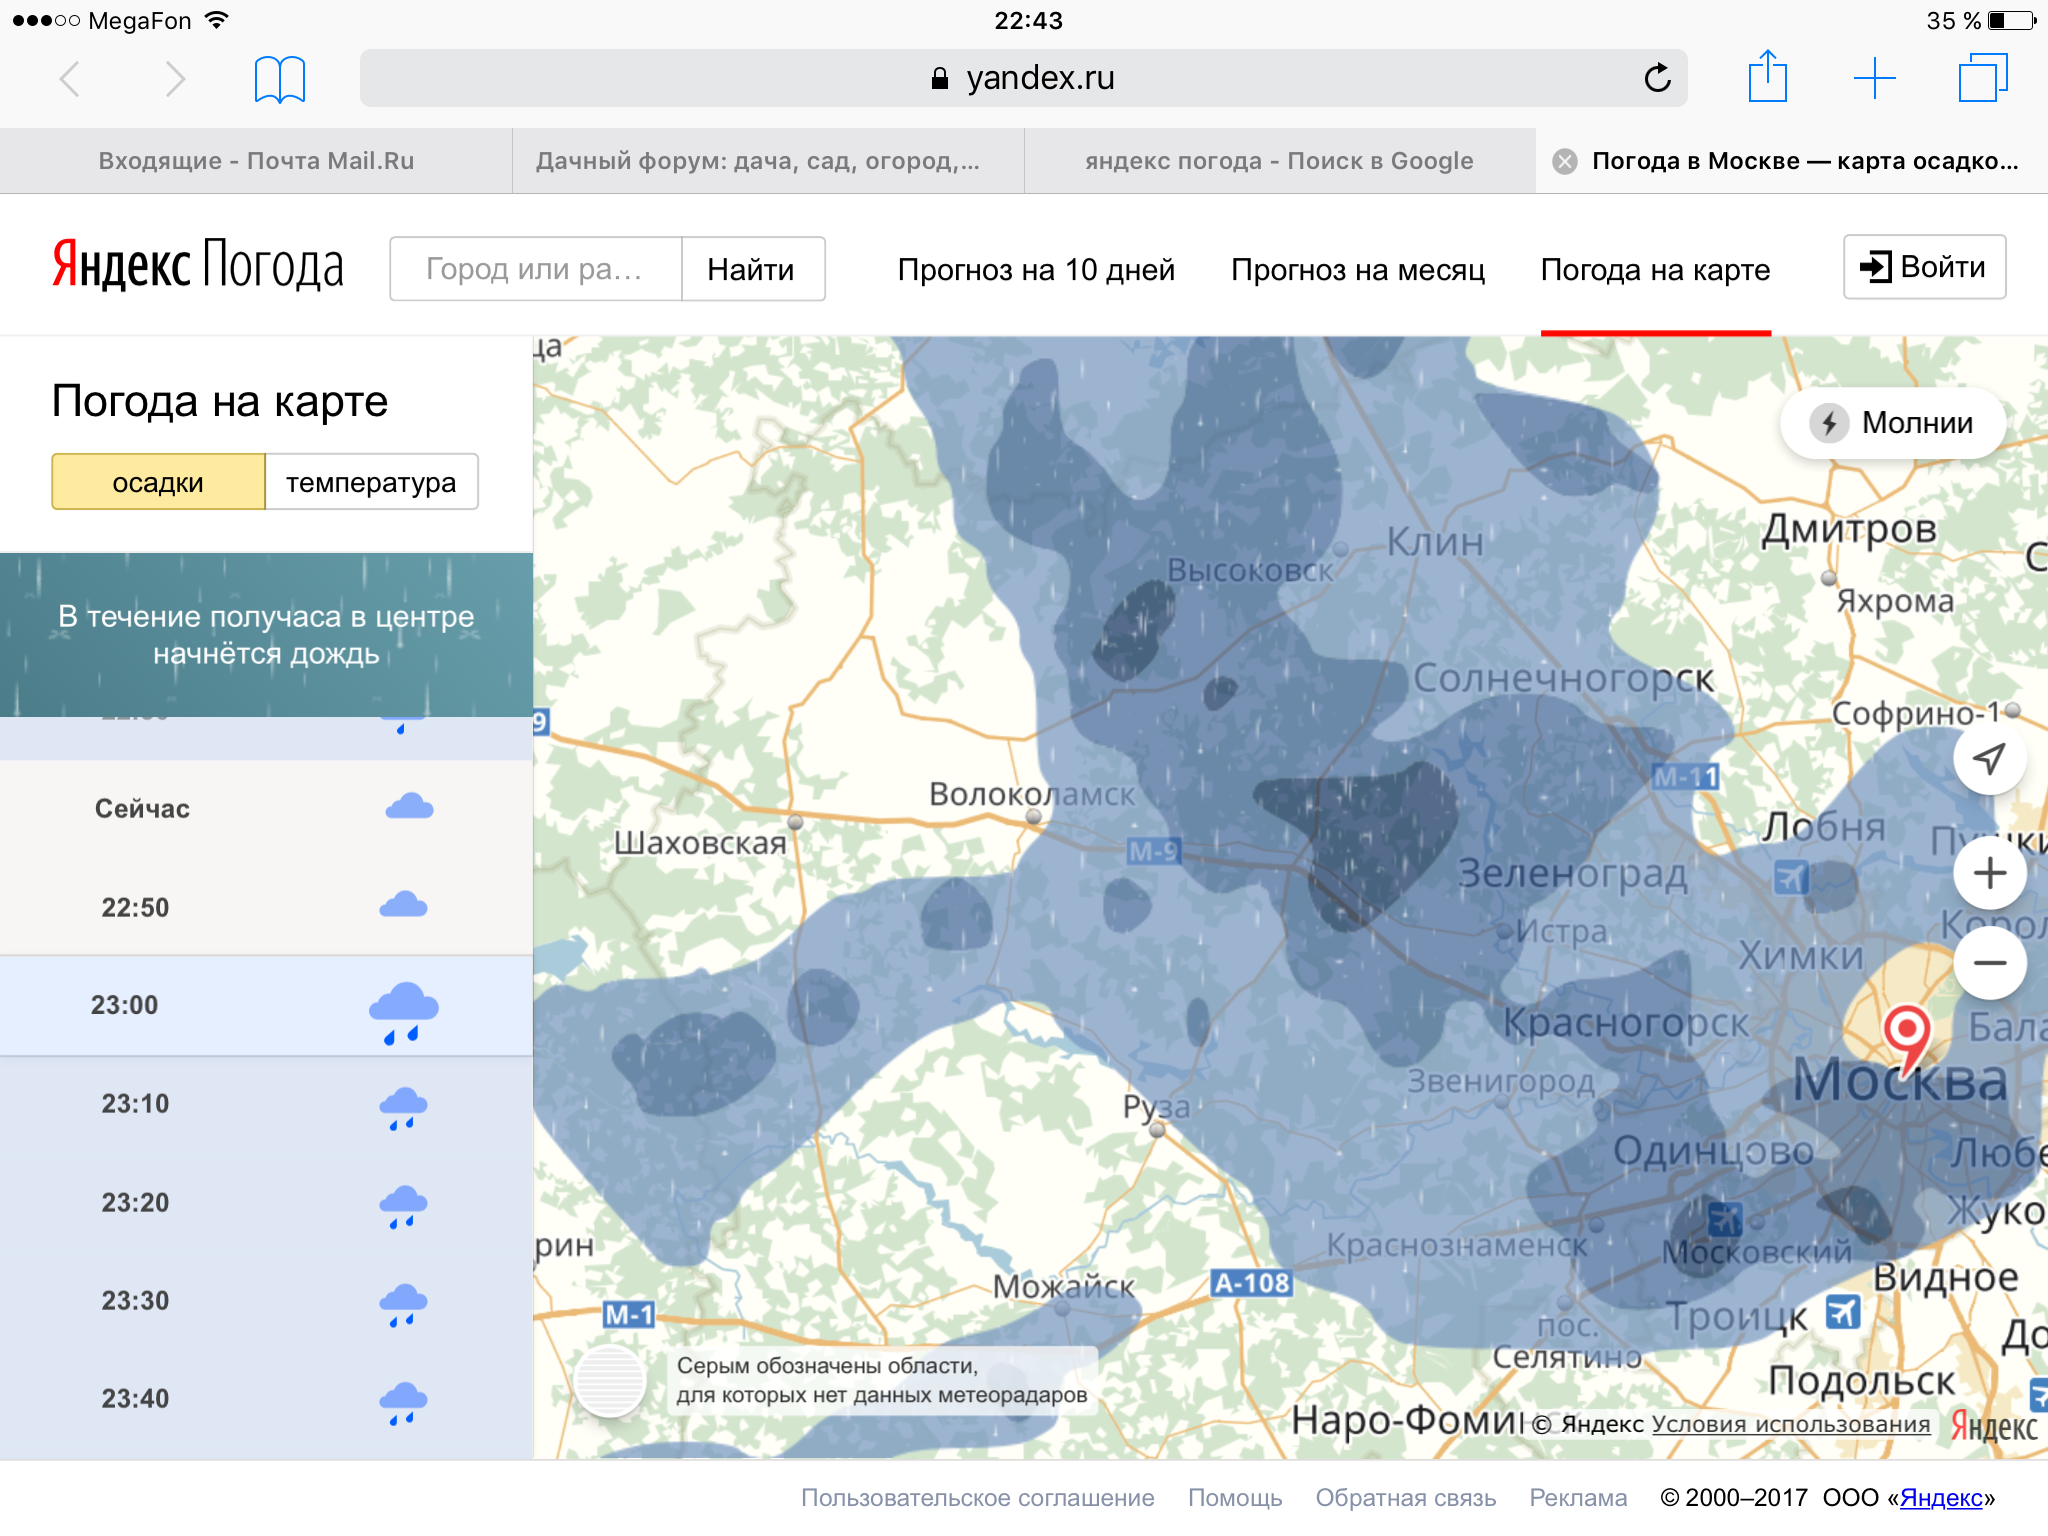Click the Войти login button
The width and height of the screenshot is (2048, 1536).
click(1924, 267)
